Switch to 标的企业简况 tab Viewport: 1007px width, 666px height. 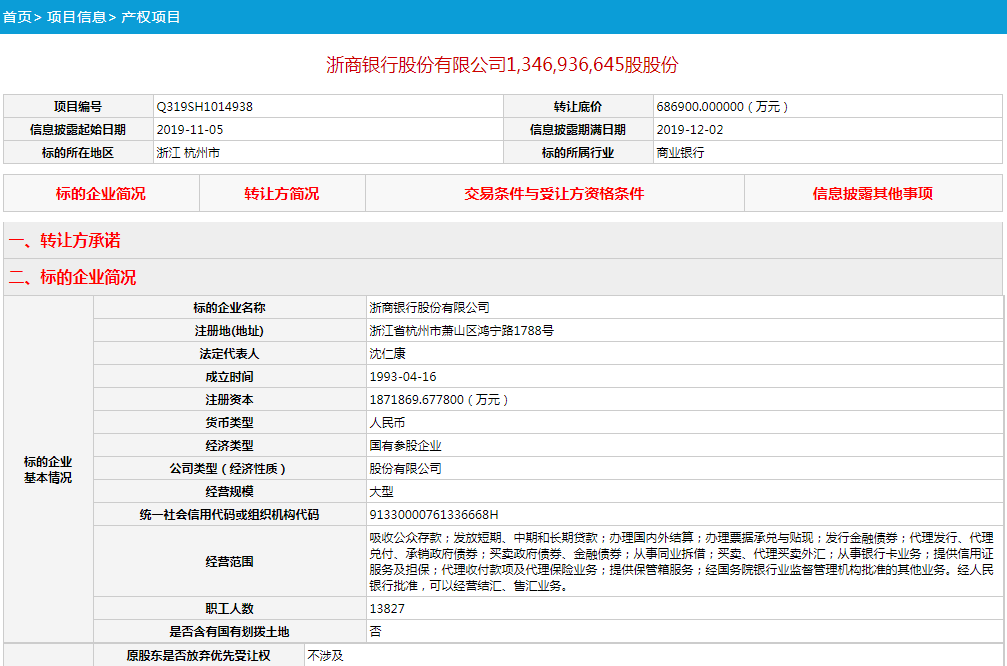point(101,193)
